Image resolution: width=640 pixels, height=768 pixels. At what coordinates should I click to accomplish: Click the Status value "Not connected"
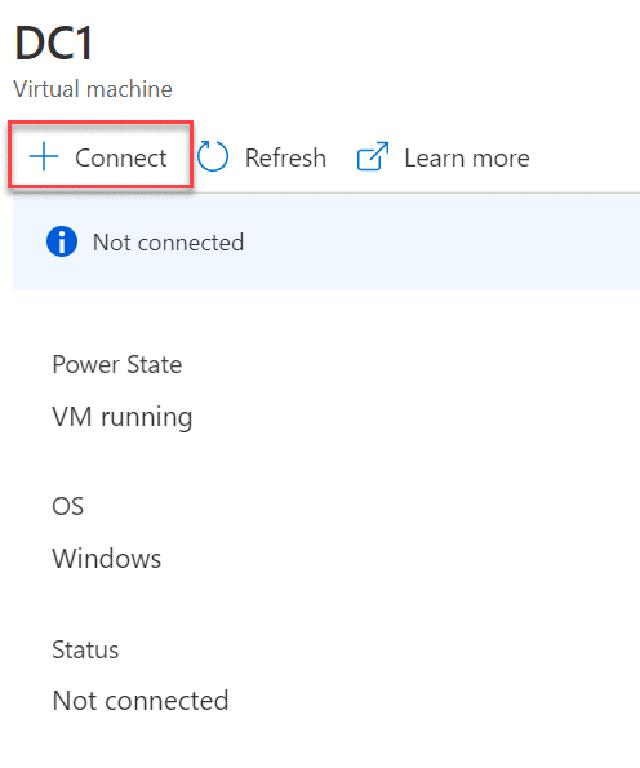pos(140,700)
